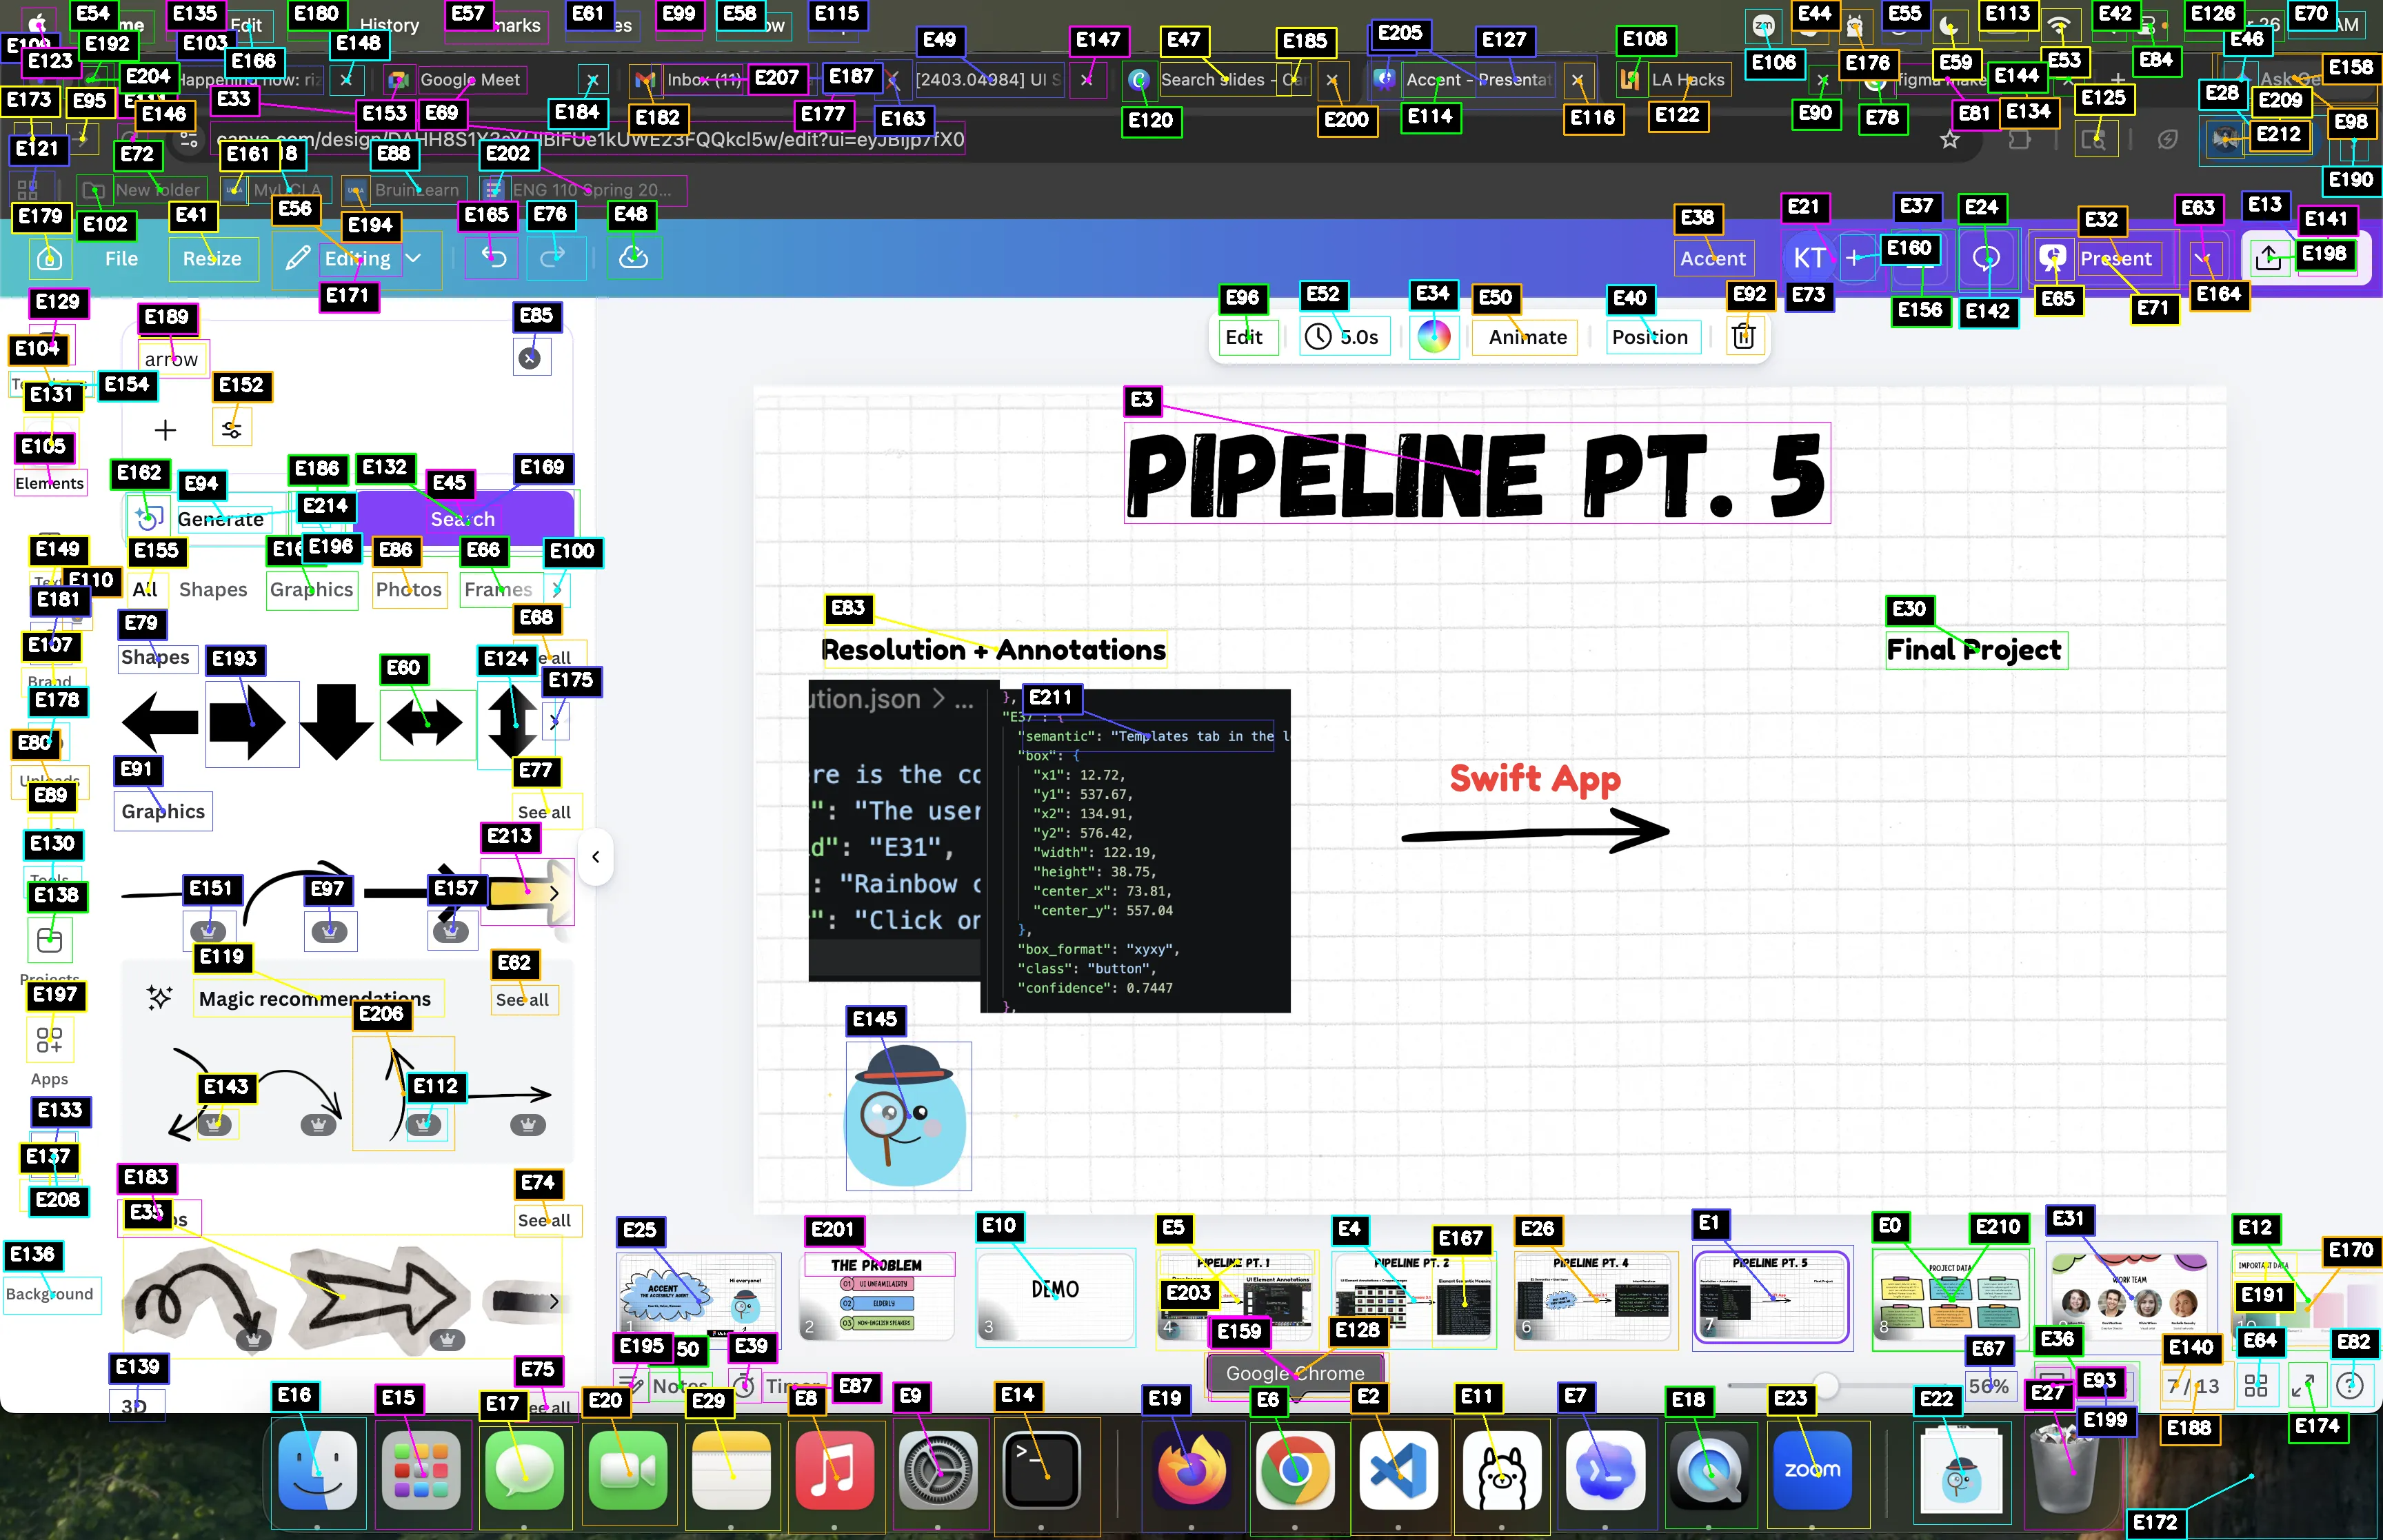Toggle grid view of pages

click(2256, 1386)
